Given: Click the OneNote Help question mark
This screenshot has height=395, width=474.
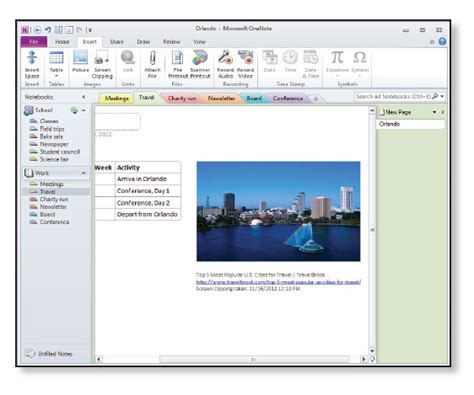Looking at the screenshot, I should click(x=442, y=41).
